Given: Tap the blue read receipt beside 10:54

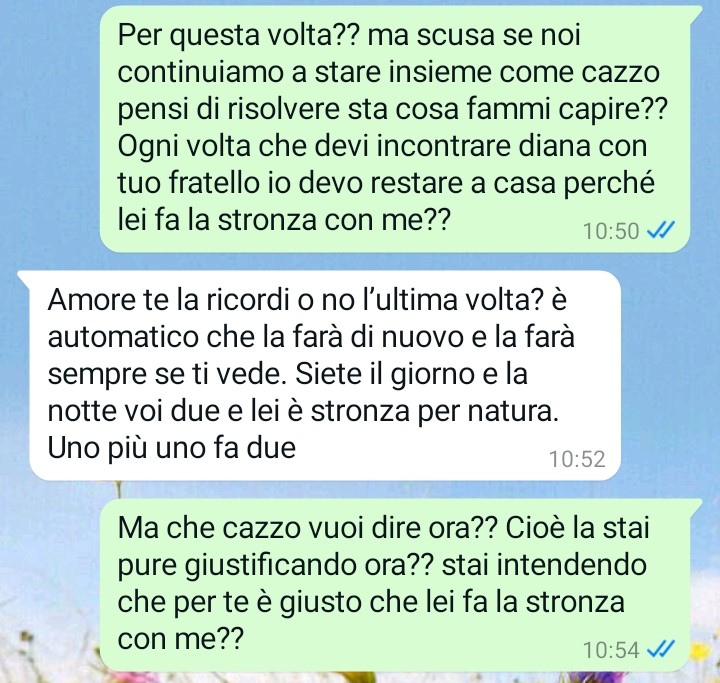Looking at the screenshot, I should [x=661, y=649].
